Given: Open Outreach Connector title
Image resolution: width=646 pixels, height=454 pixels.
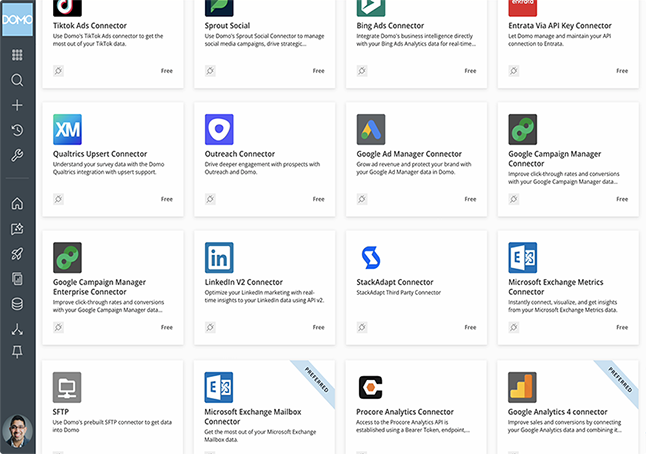Looking at the screenshot, I should [x=240, y=154].
